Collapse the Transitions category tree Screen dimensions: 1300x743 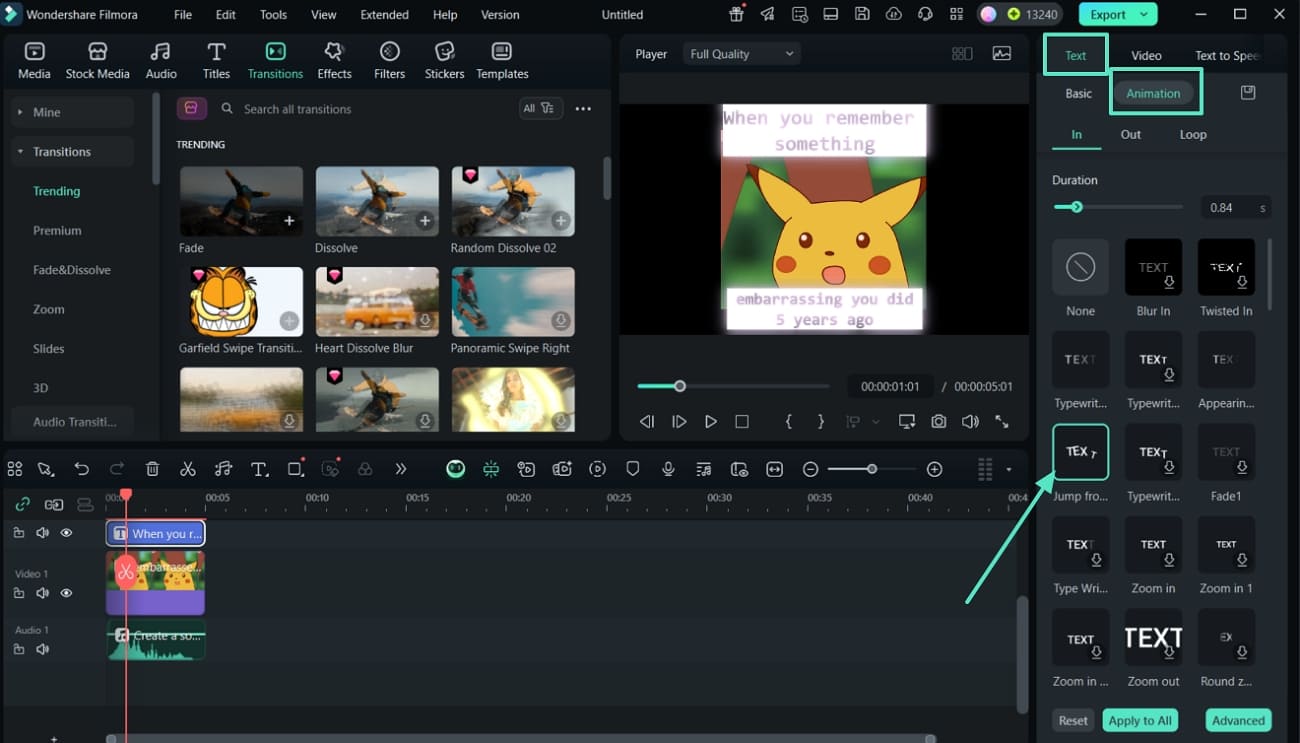tap(20, 152)
